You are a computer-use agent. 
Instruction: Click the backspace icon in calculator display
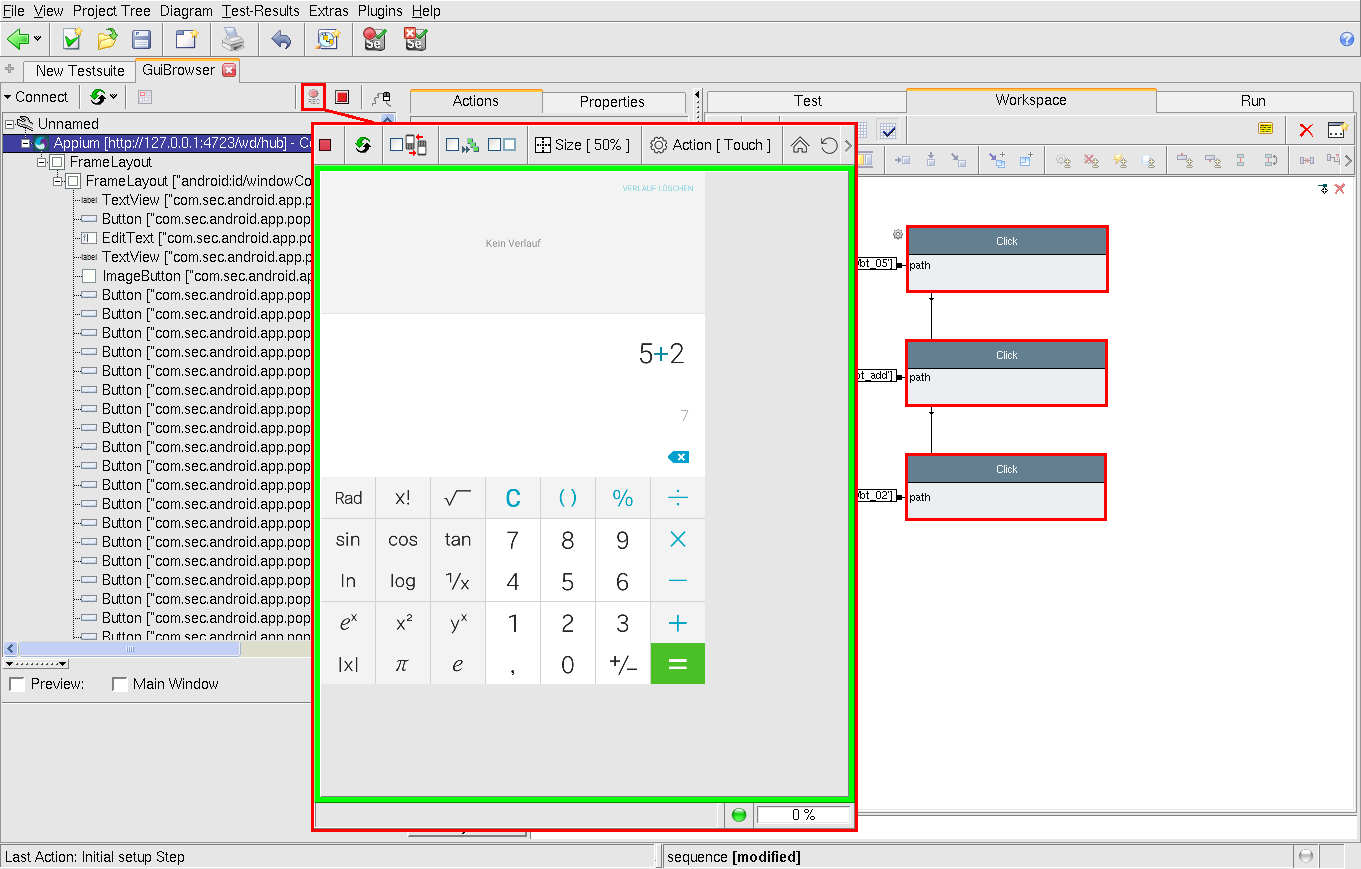[678, 457]
